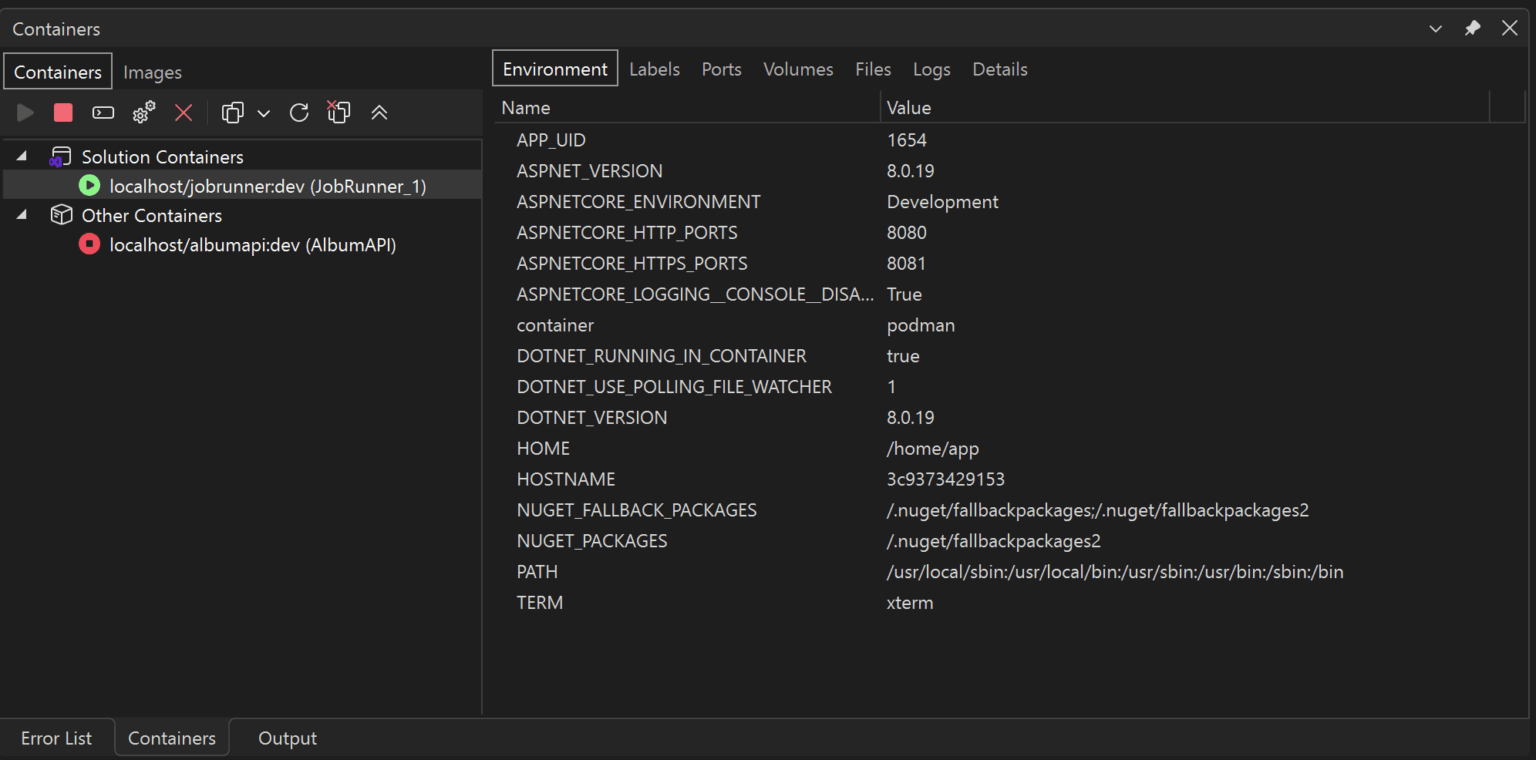Prune unused containers via toolbar icon
1536x760 pixels.
[338, 112]
